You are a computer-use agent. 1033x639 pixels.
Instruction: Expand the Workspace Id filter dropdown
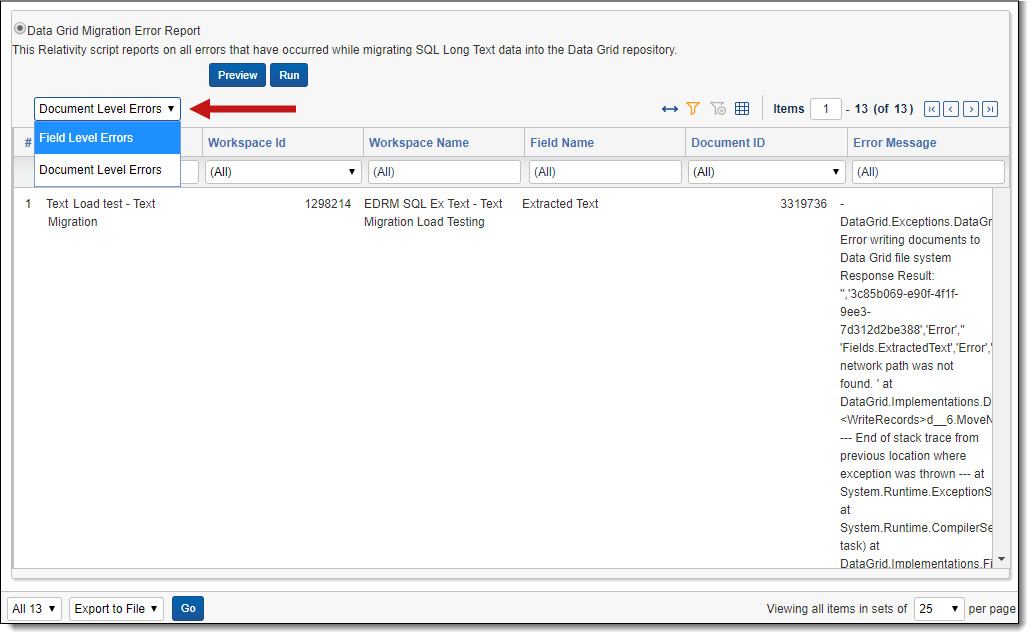(283, 172)
